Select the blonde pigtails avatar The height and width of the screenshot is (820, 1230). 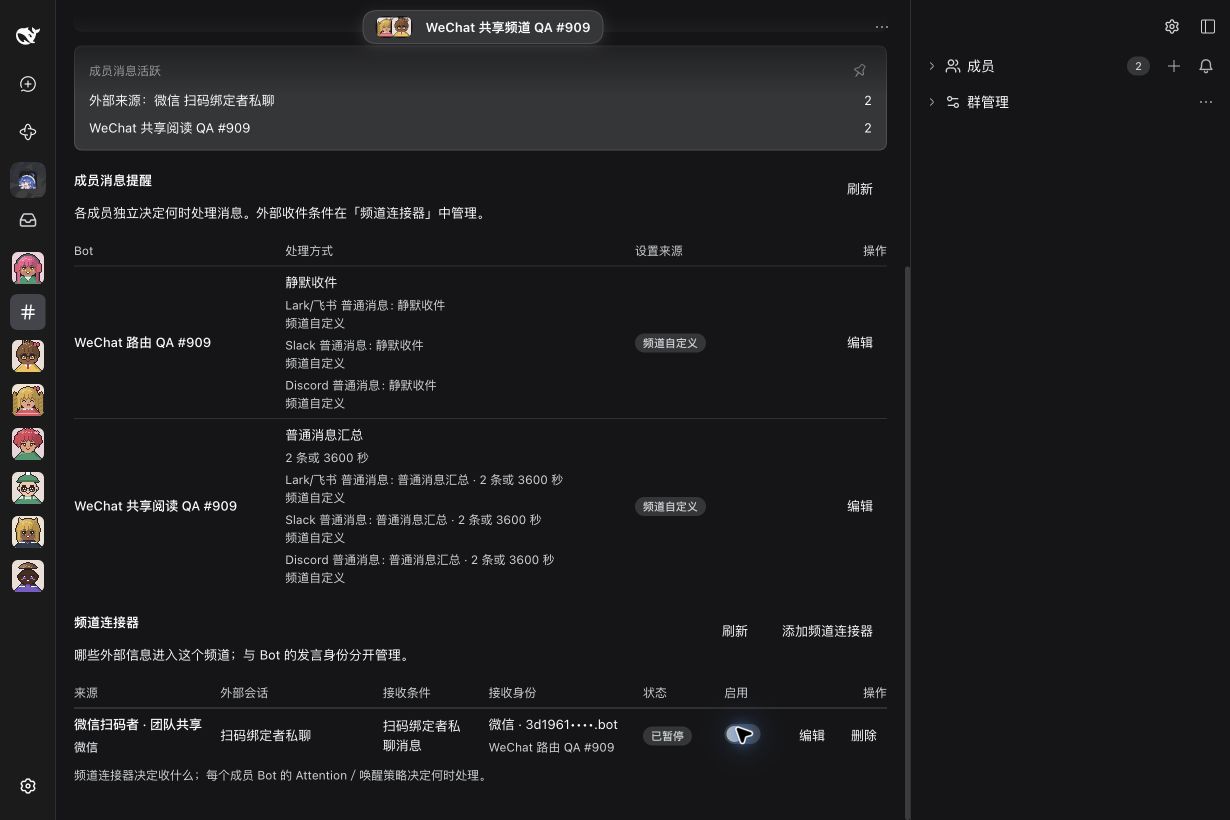tap(28, 400)
